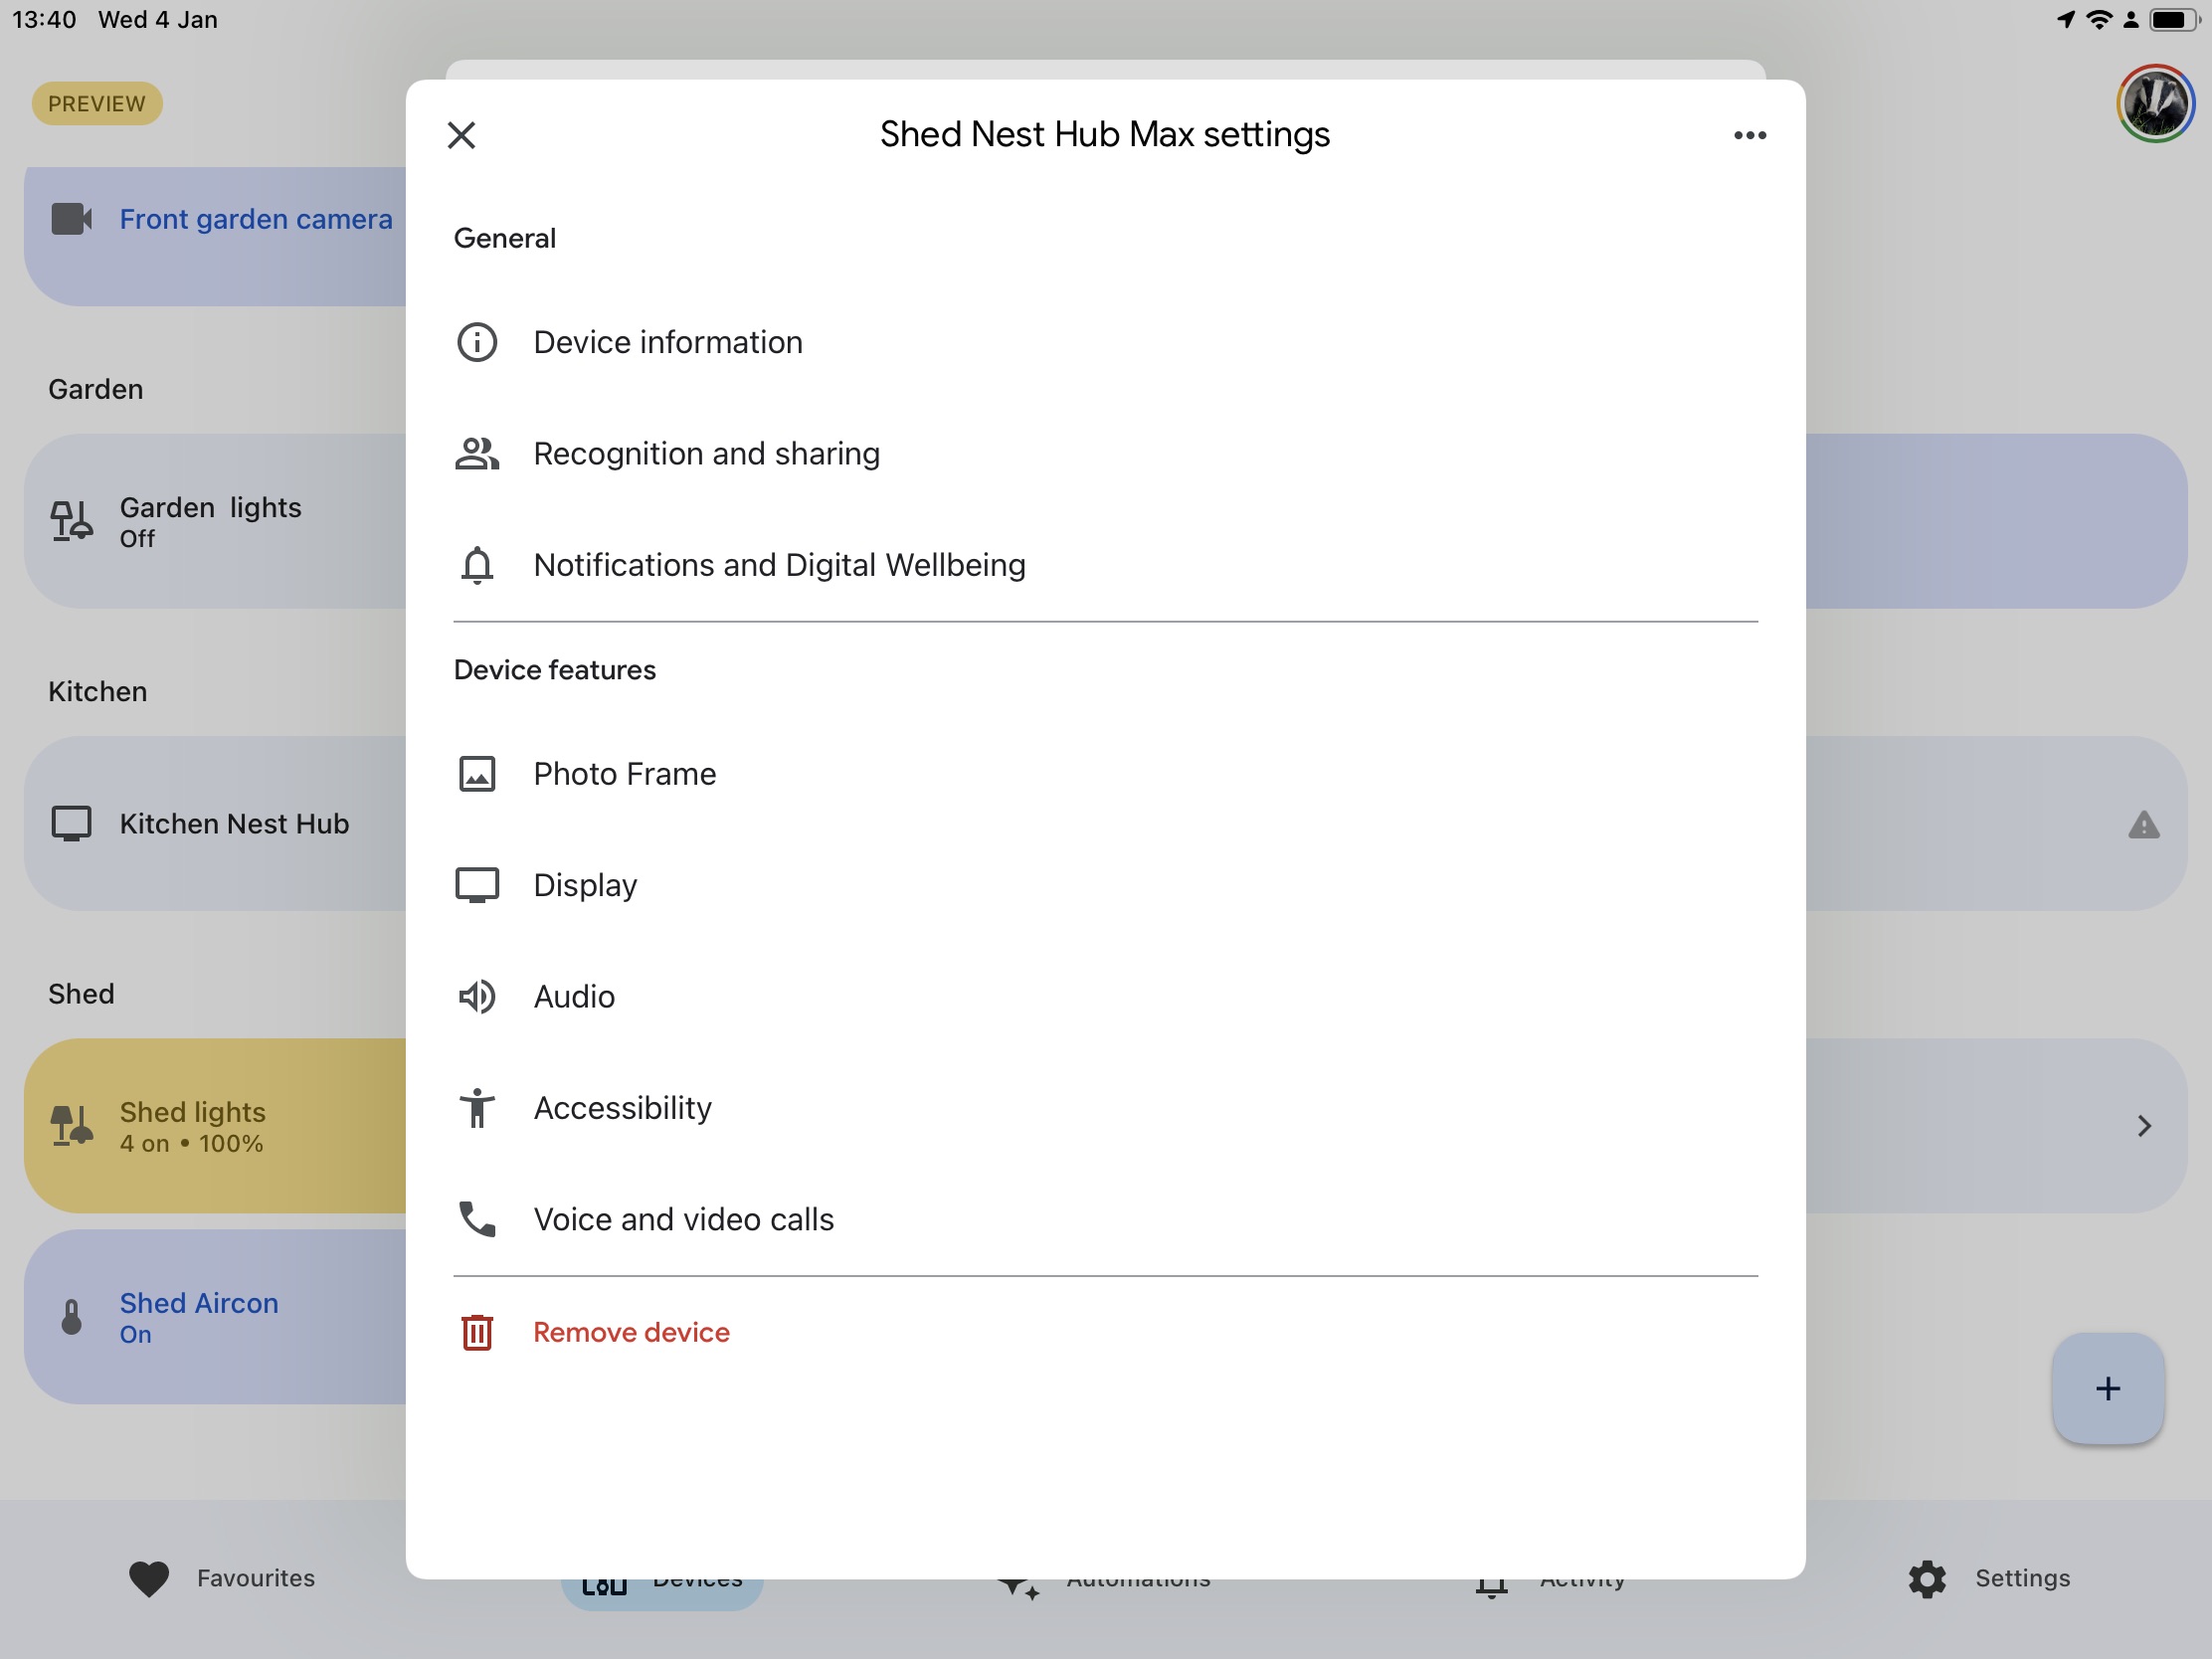Click the bell icon for Notifications
The image size is (2212, 1659).
(x=477, y=565)
